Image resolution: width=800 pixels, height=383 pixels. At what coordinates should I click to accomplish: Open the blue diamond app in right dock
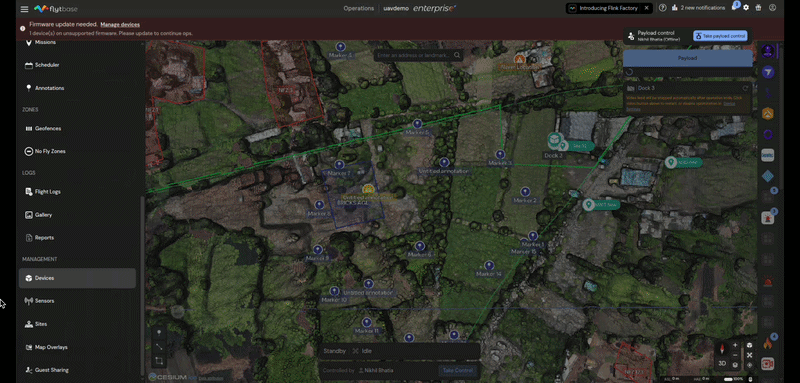click(x=767, y=176)
